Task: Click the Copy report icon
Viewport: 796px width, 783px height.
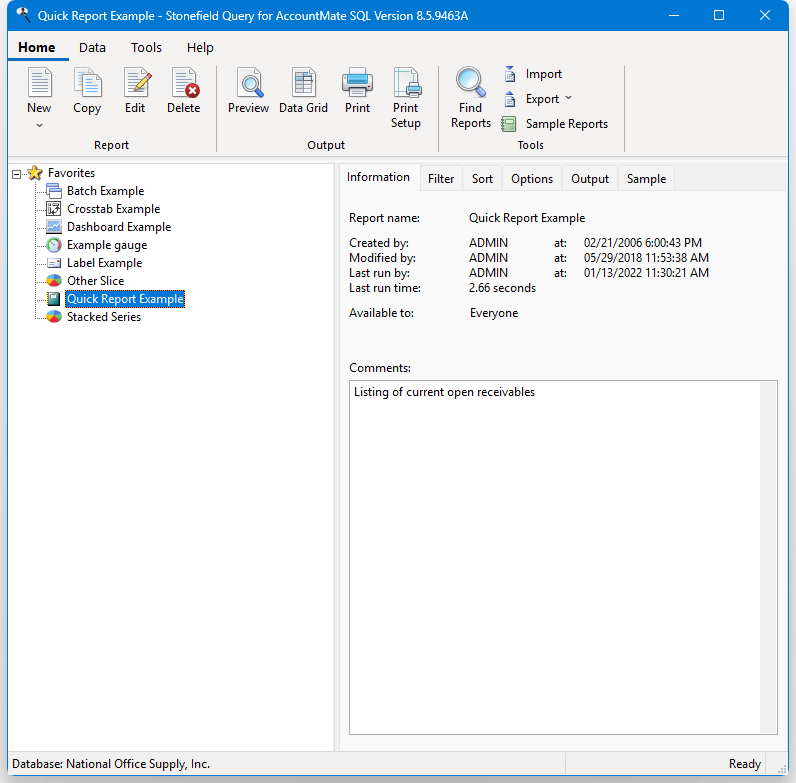Action: pyautogui.click(x=87, y=84)
